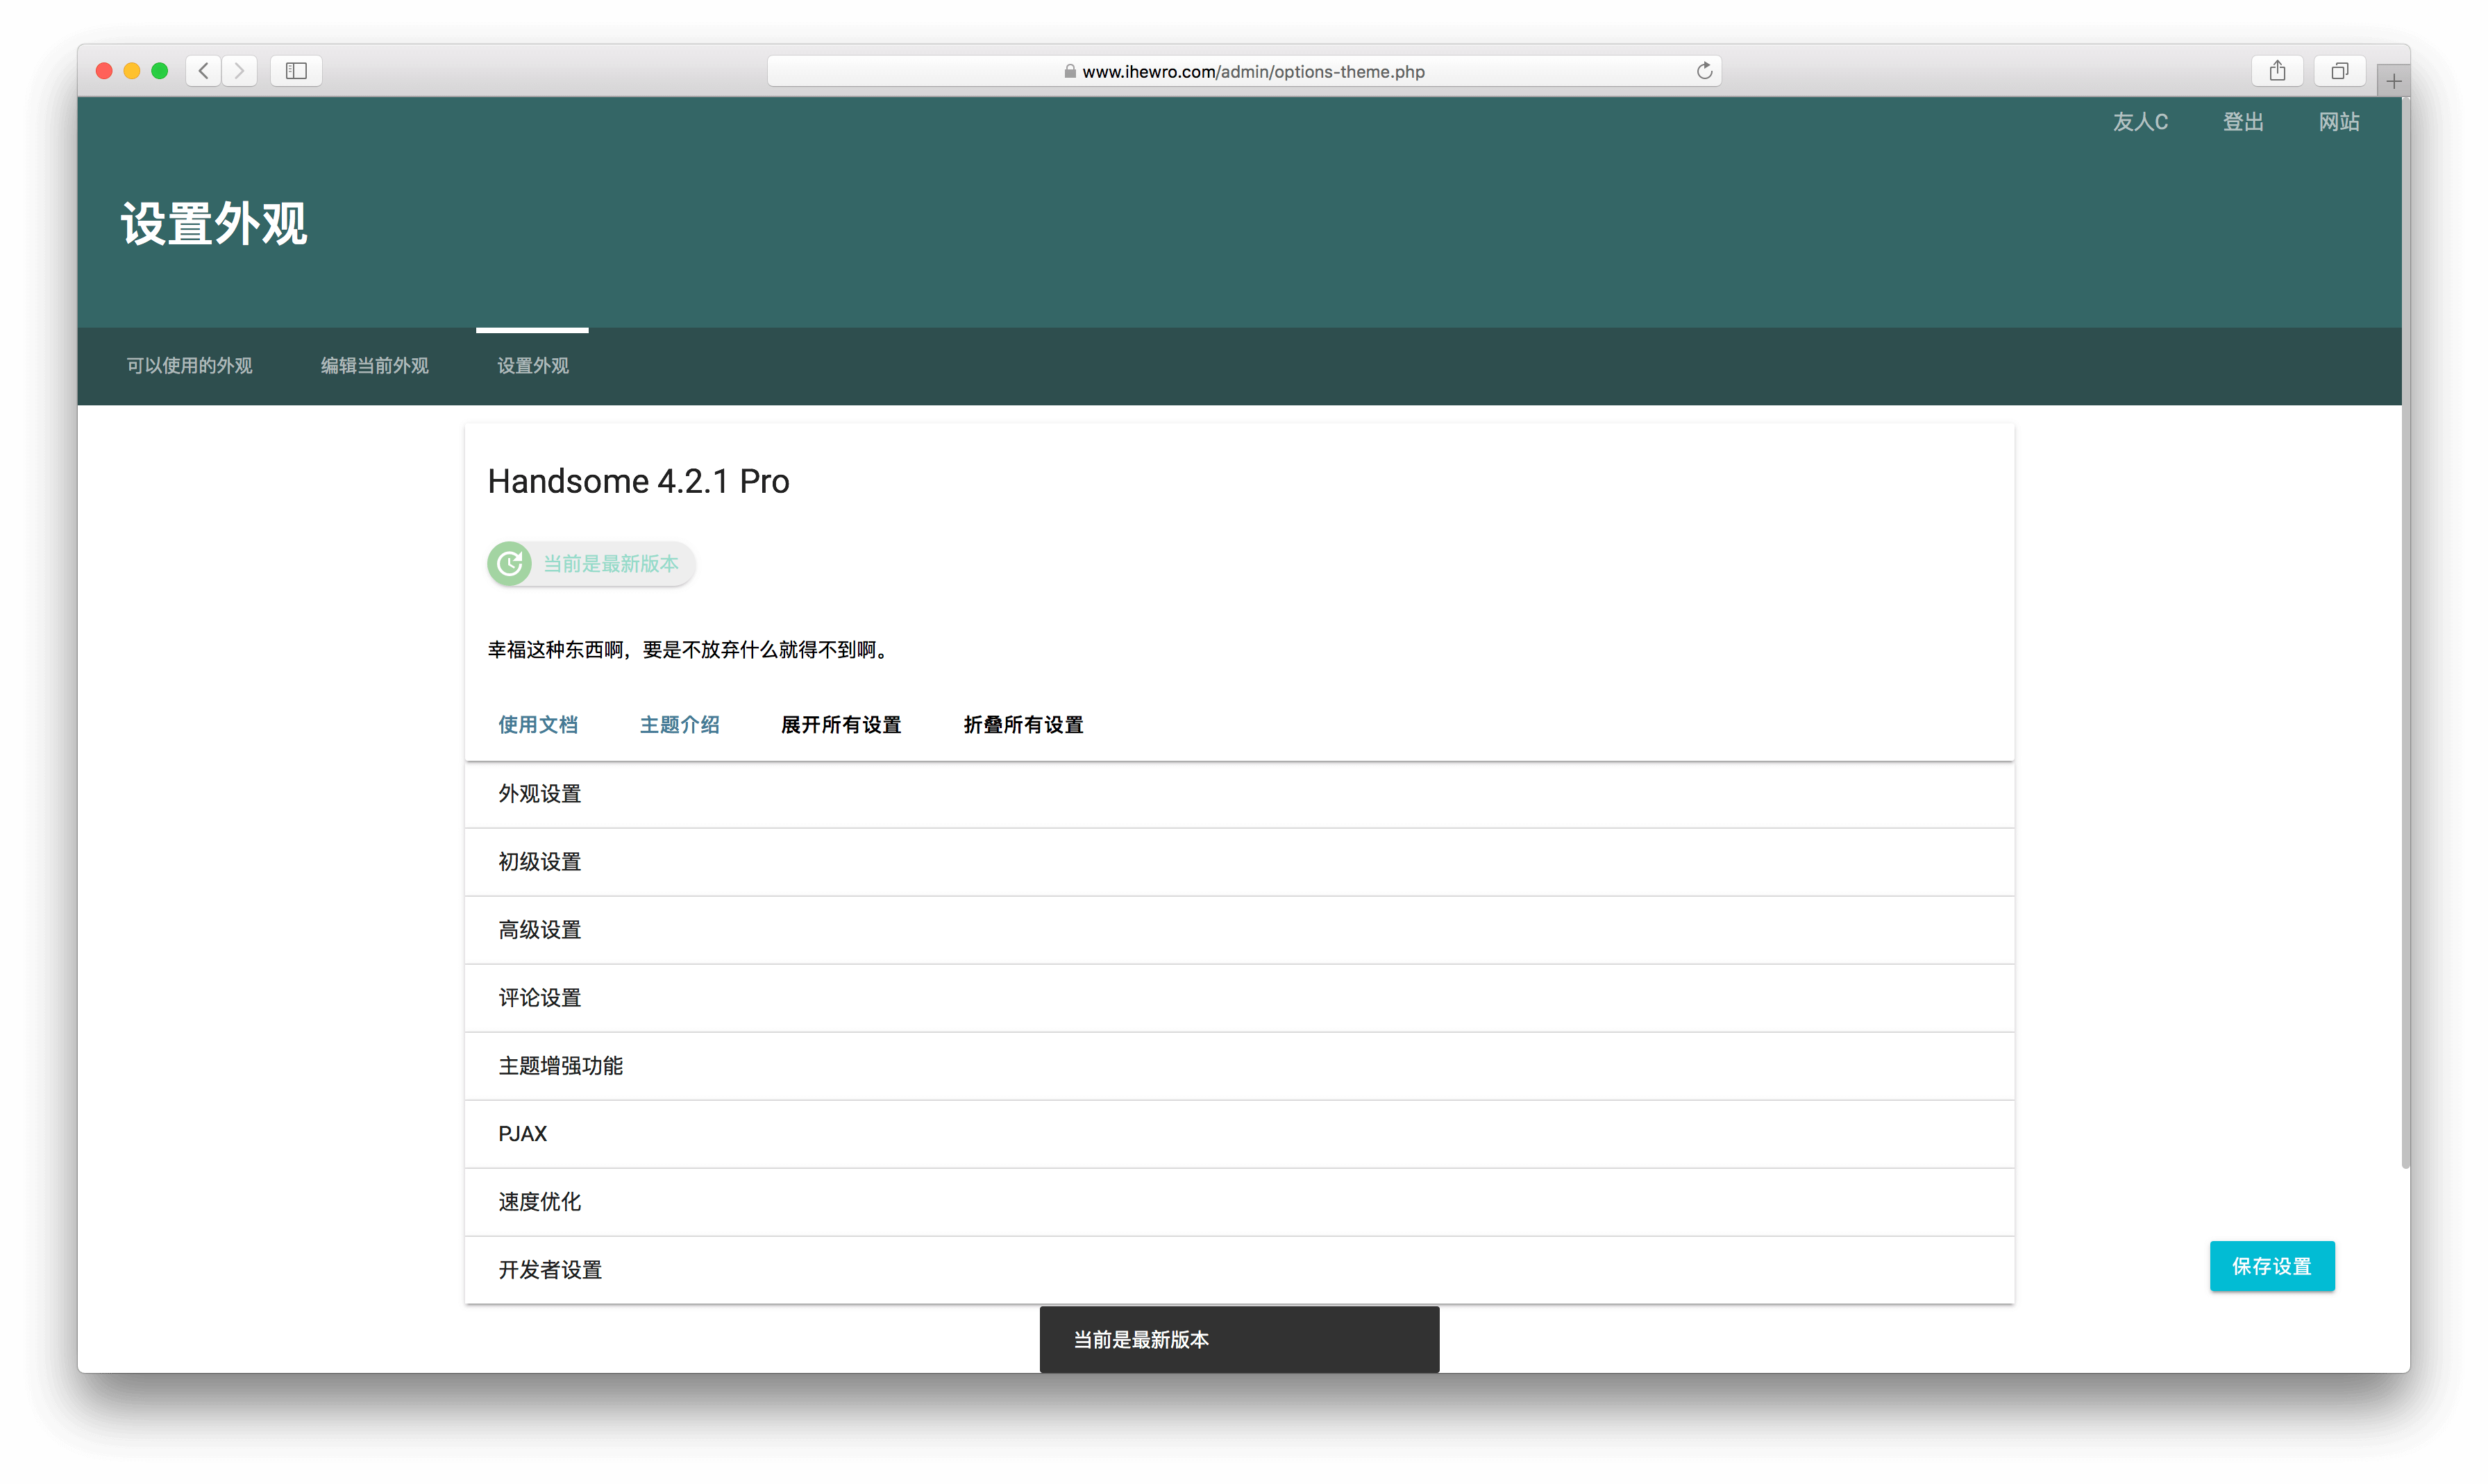
Task: Go forward with Safari's forward arrow
Action: click(239, 71)
